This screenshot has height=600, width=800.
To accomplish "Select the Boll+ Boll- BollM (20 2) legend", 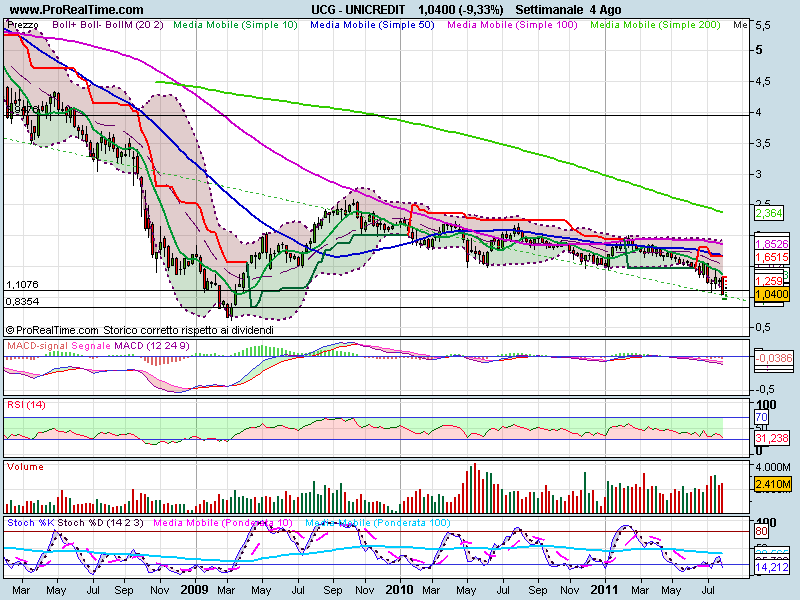I will [108, 24].
